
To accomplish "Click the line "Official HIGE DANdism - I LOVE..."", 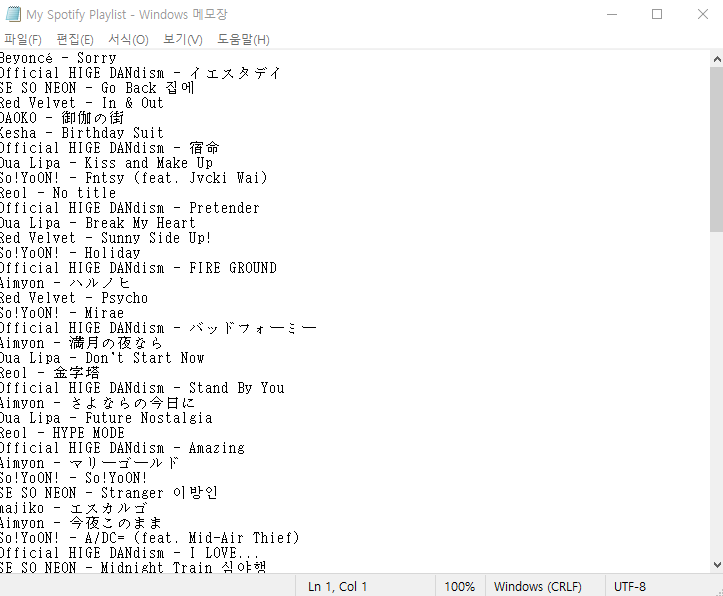I will click(130, 553).
